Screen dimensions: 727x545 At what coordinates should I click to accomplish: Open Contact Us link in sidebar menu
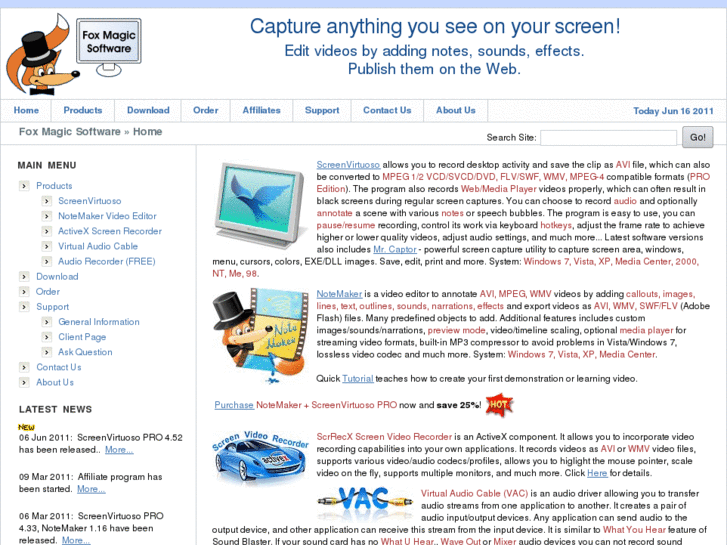[x=59, y=367]
